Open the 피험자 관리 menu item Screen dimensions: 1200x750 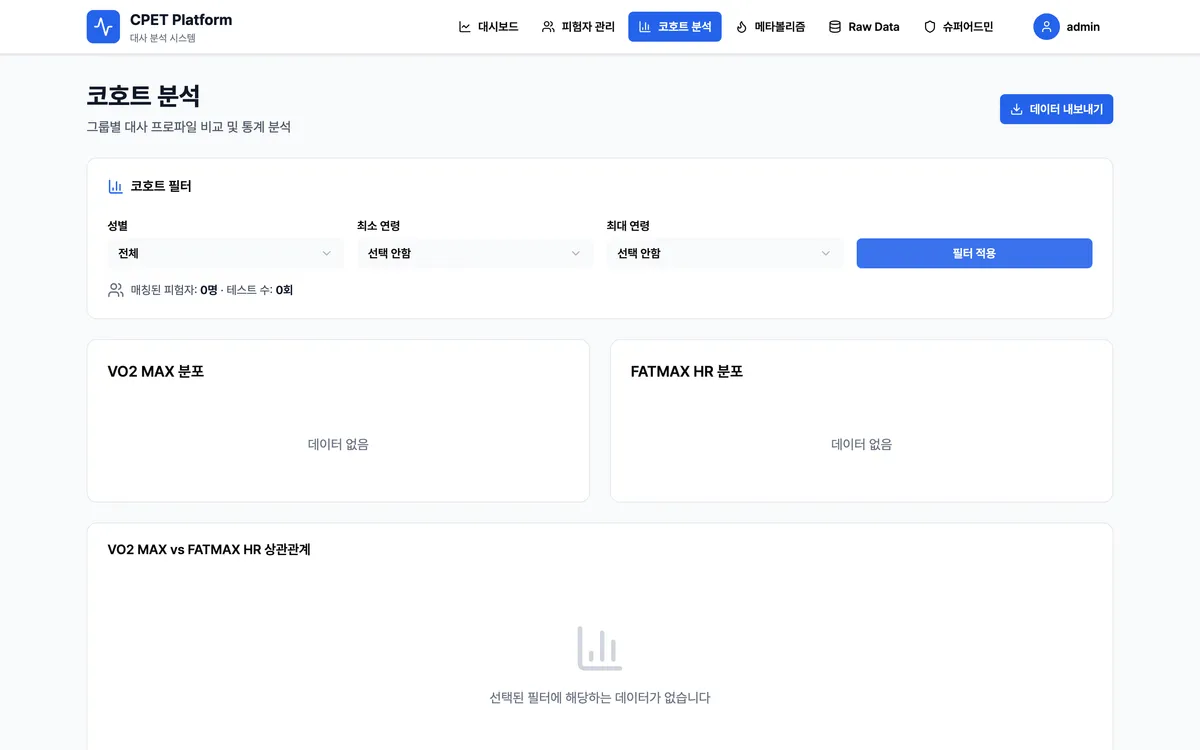[x=578, y=27]
